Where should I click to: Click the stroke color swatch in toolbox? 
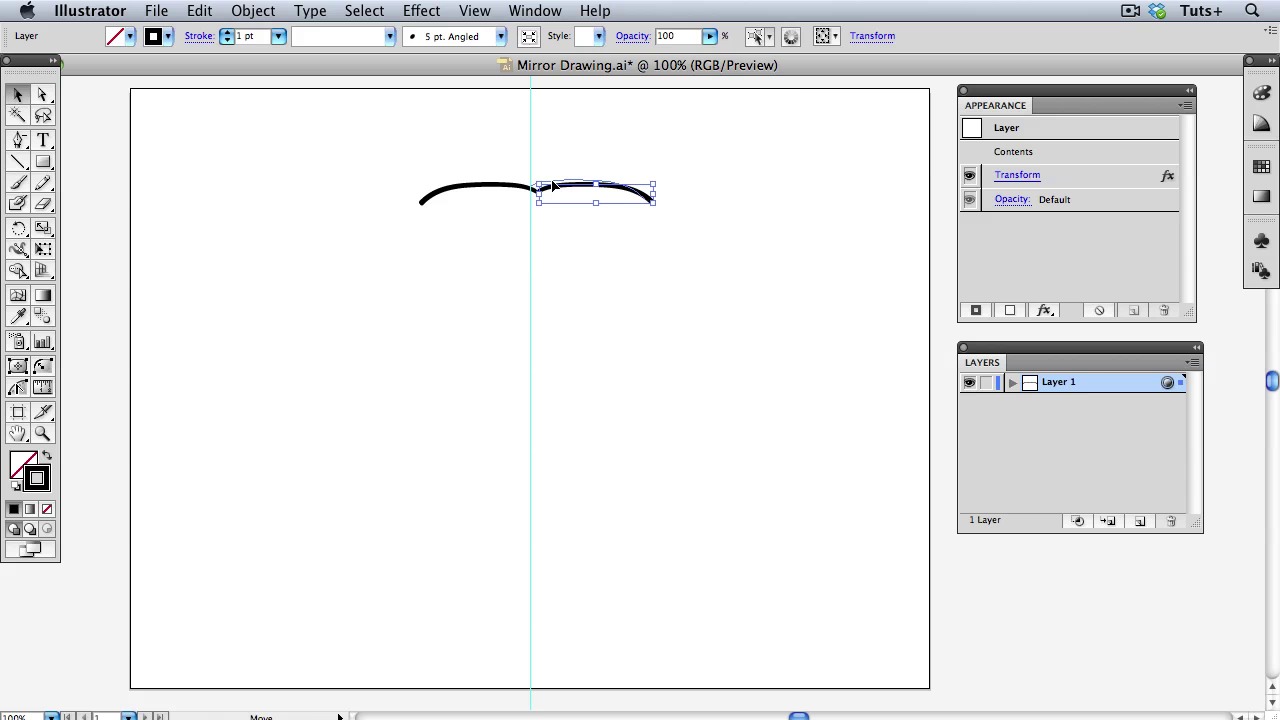point(37,479)
